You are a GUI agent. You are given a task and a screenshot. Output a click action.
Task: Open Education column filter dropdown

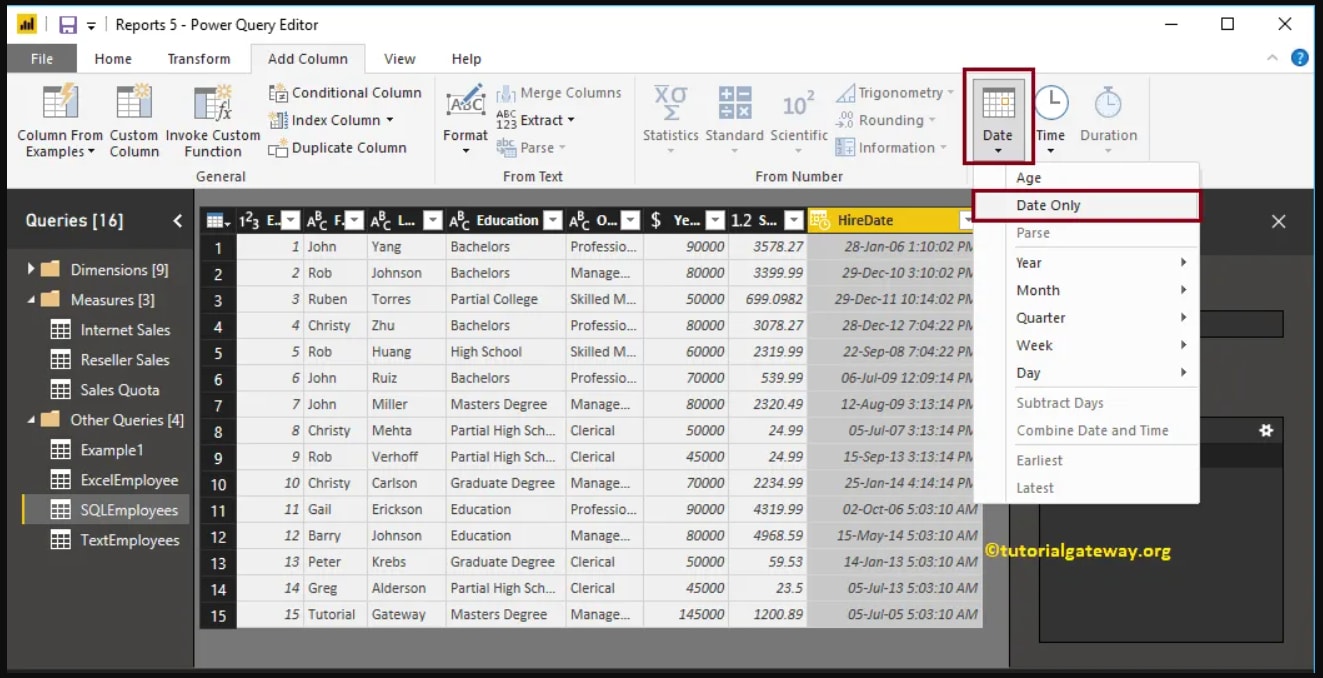[553, 221]
